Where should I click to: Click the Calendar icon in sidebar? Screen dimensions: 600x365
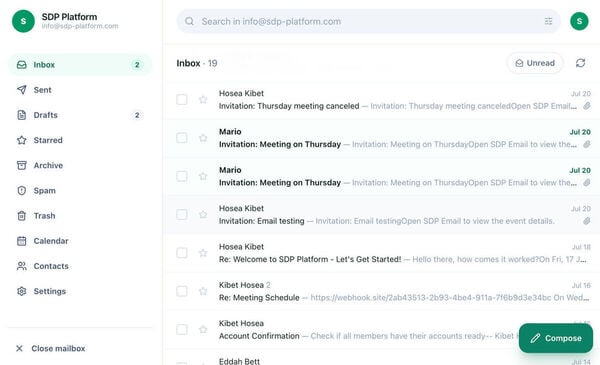click(x=22, y=241)
